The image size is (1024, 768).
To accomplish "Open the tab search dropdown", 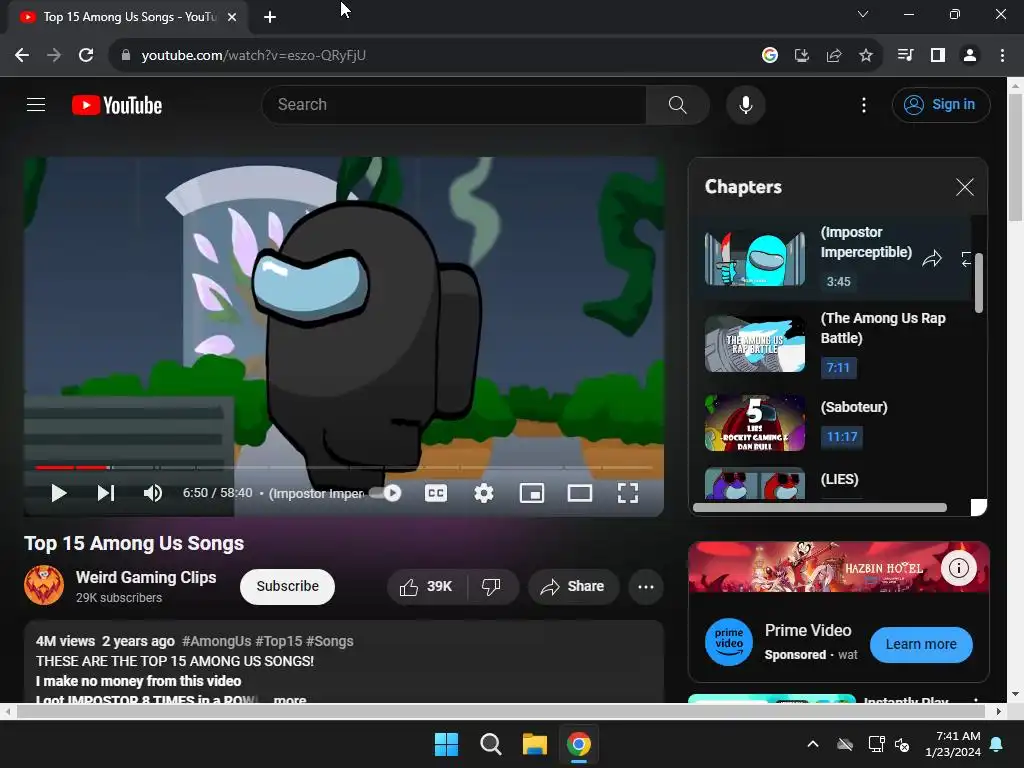I will [x=863, y=14].
